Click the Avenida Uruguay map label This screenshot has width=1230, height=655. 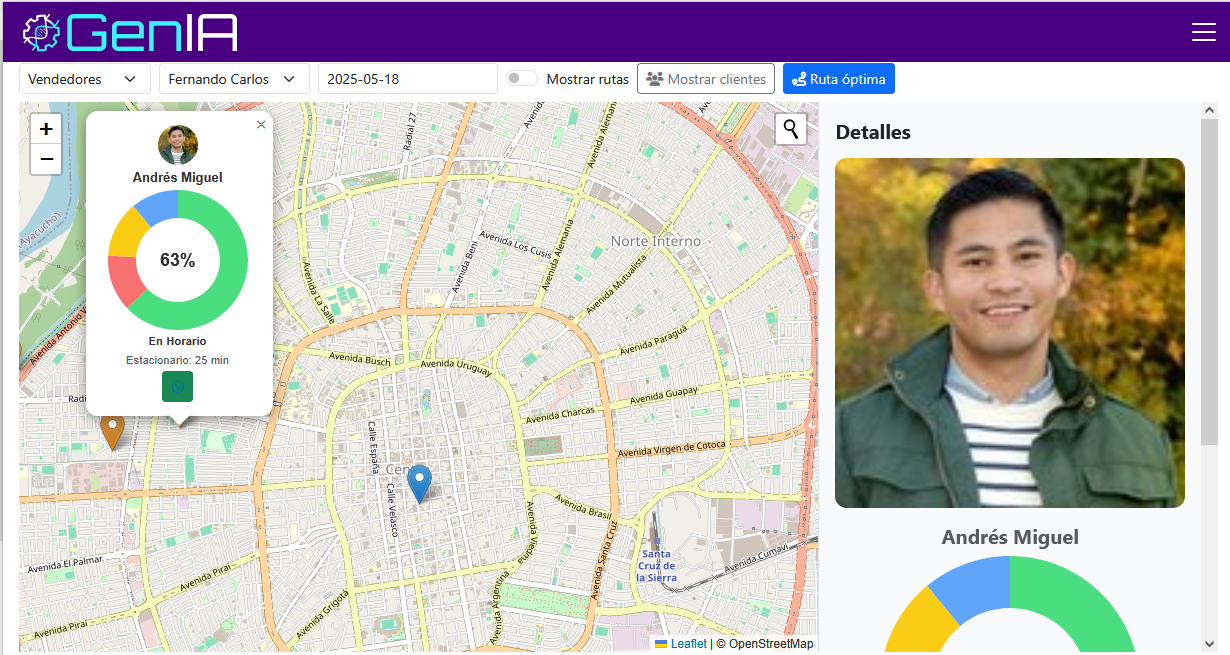click(455, 368)
